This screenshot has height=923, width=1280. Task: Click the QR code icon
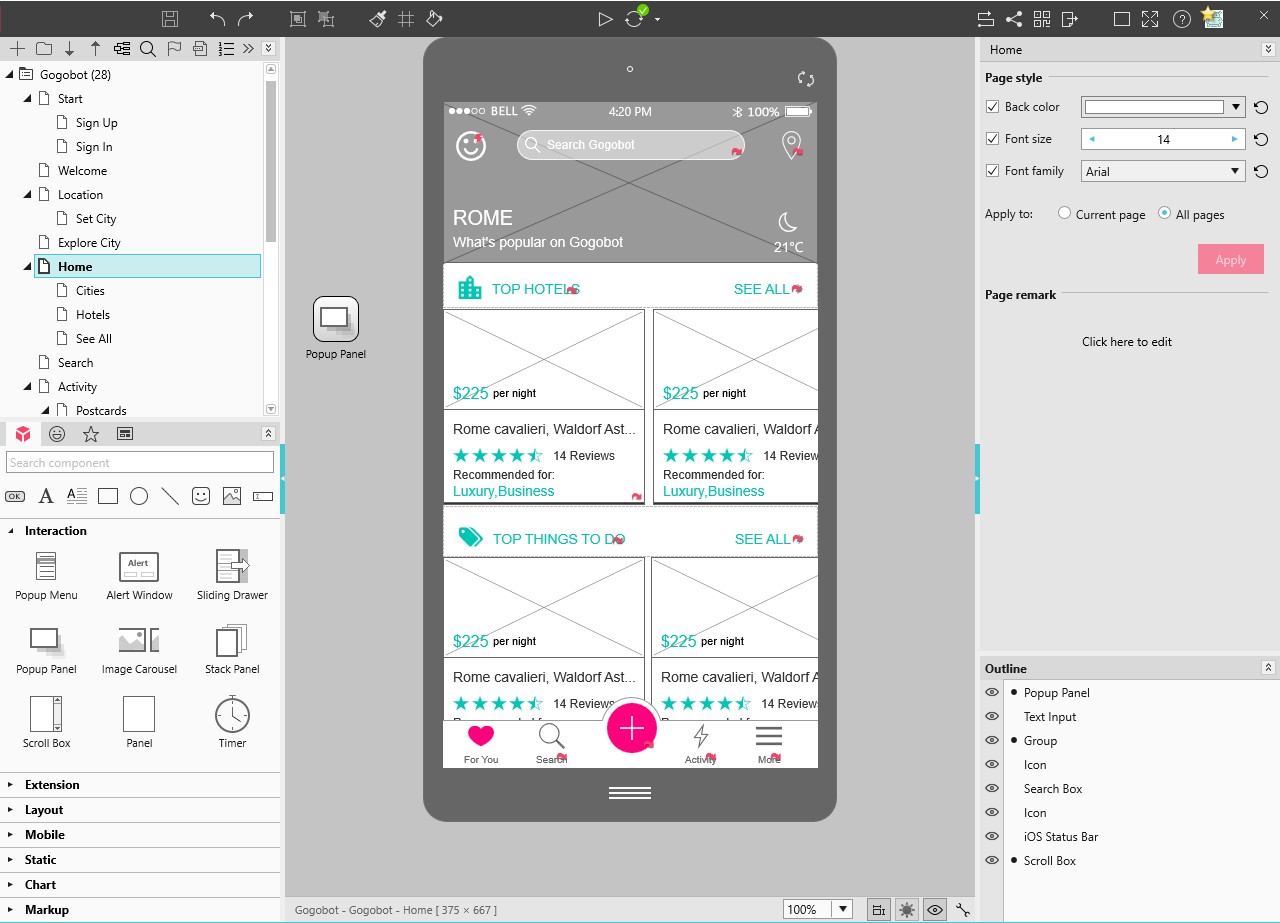pos(1042,19)
